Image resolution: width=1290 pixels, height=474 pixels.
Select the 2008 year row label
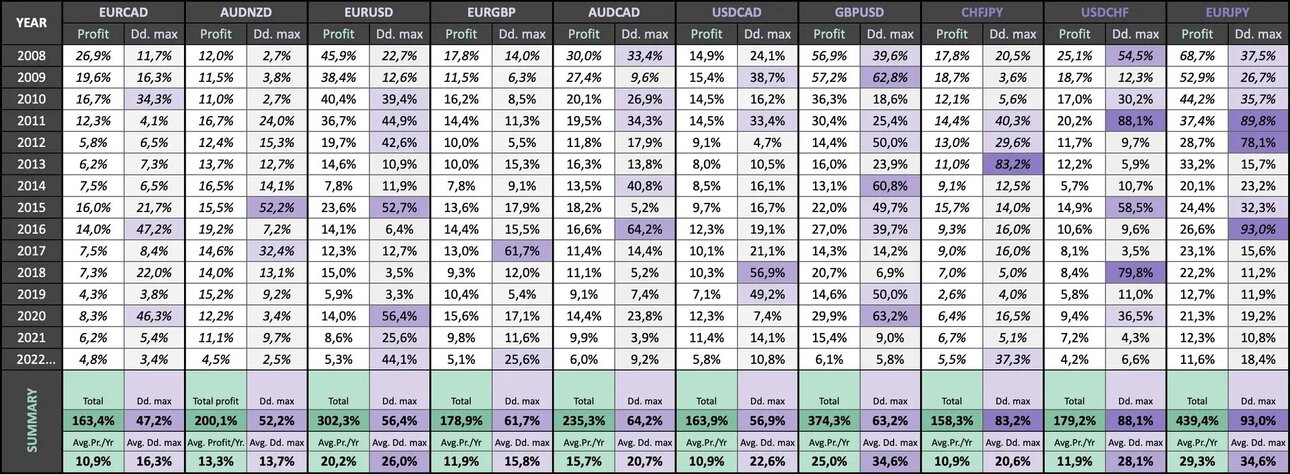31,55
